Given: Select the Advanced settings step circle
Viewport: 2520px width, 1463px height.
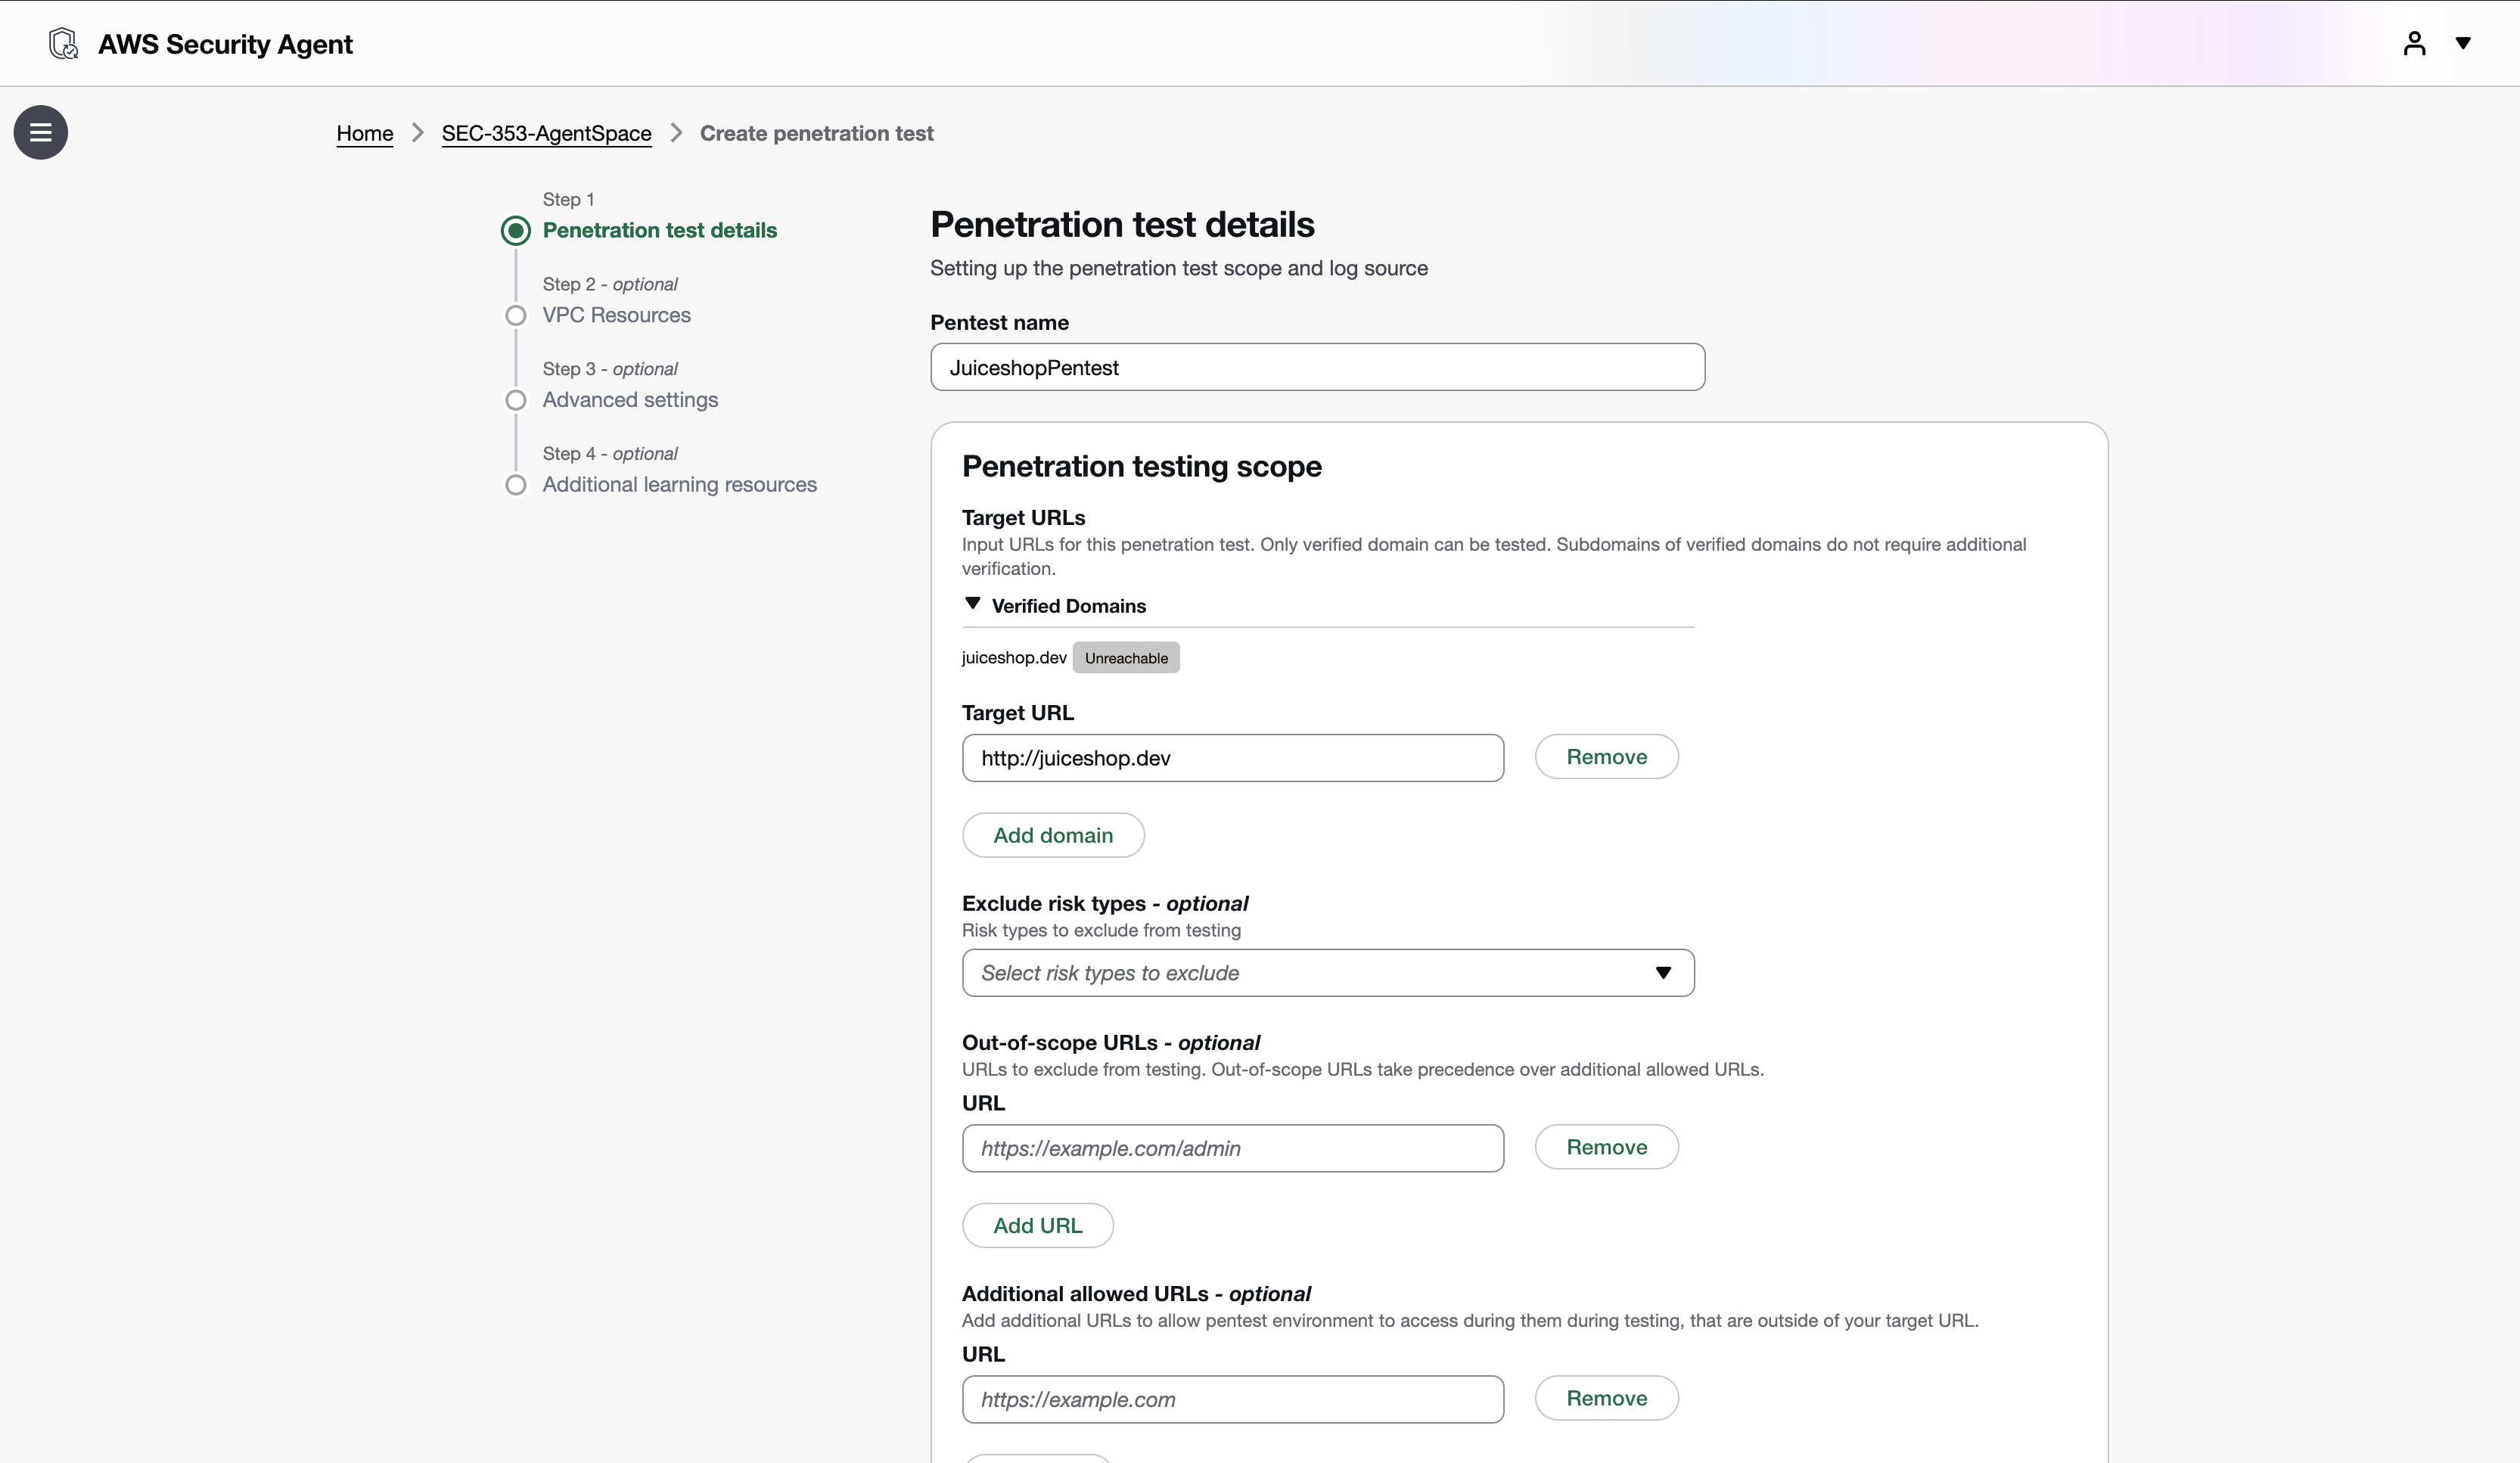Looking at the screenshot, I should (515, 400).
